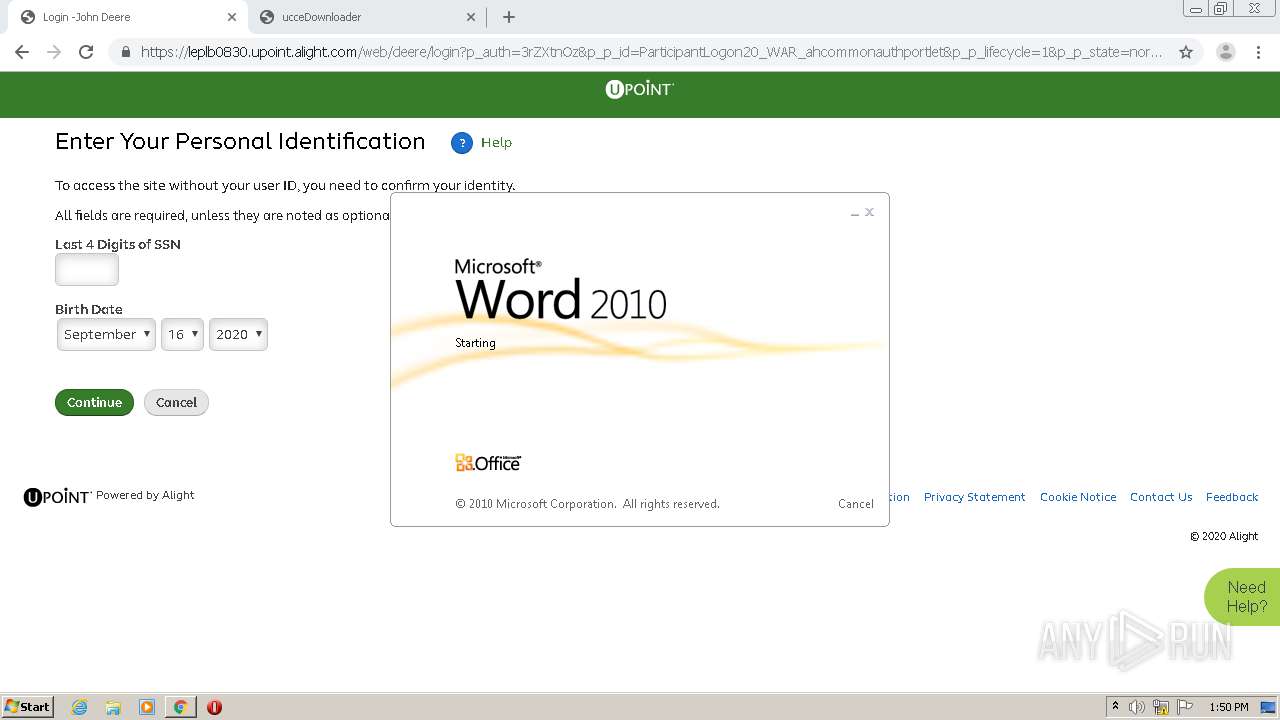
Task: Click the Cancel button on the login form
Action: [x=176, y=402]
